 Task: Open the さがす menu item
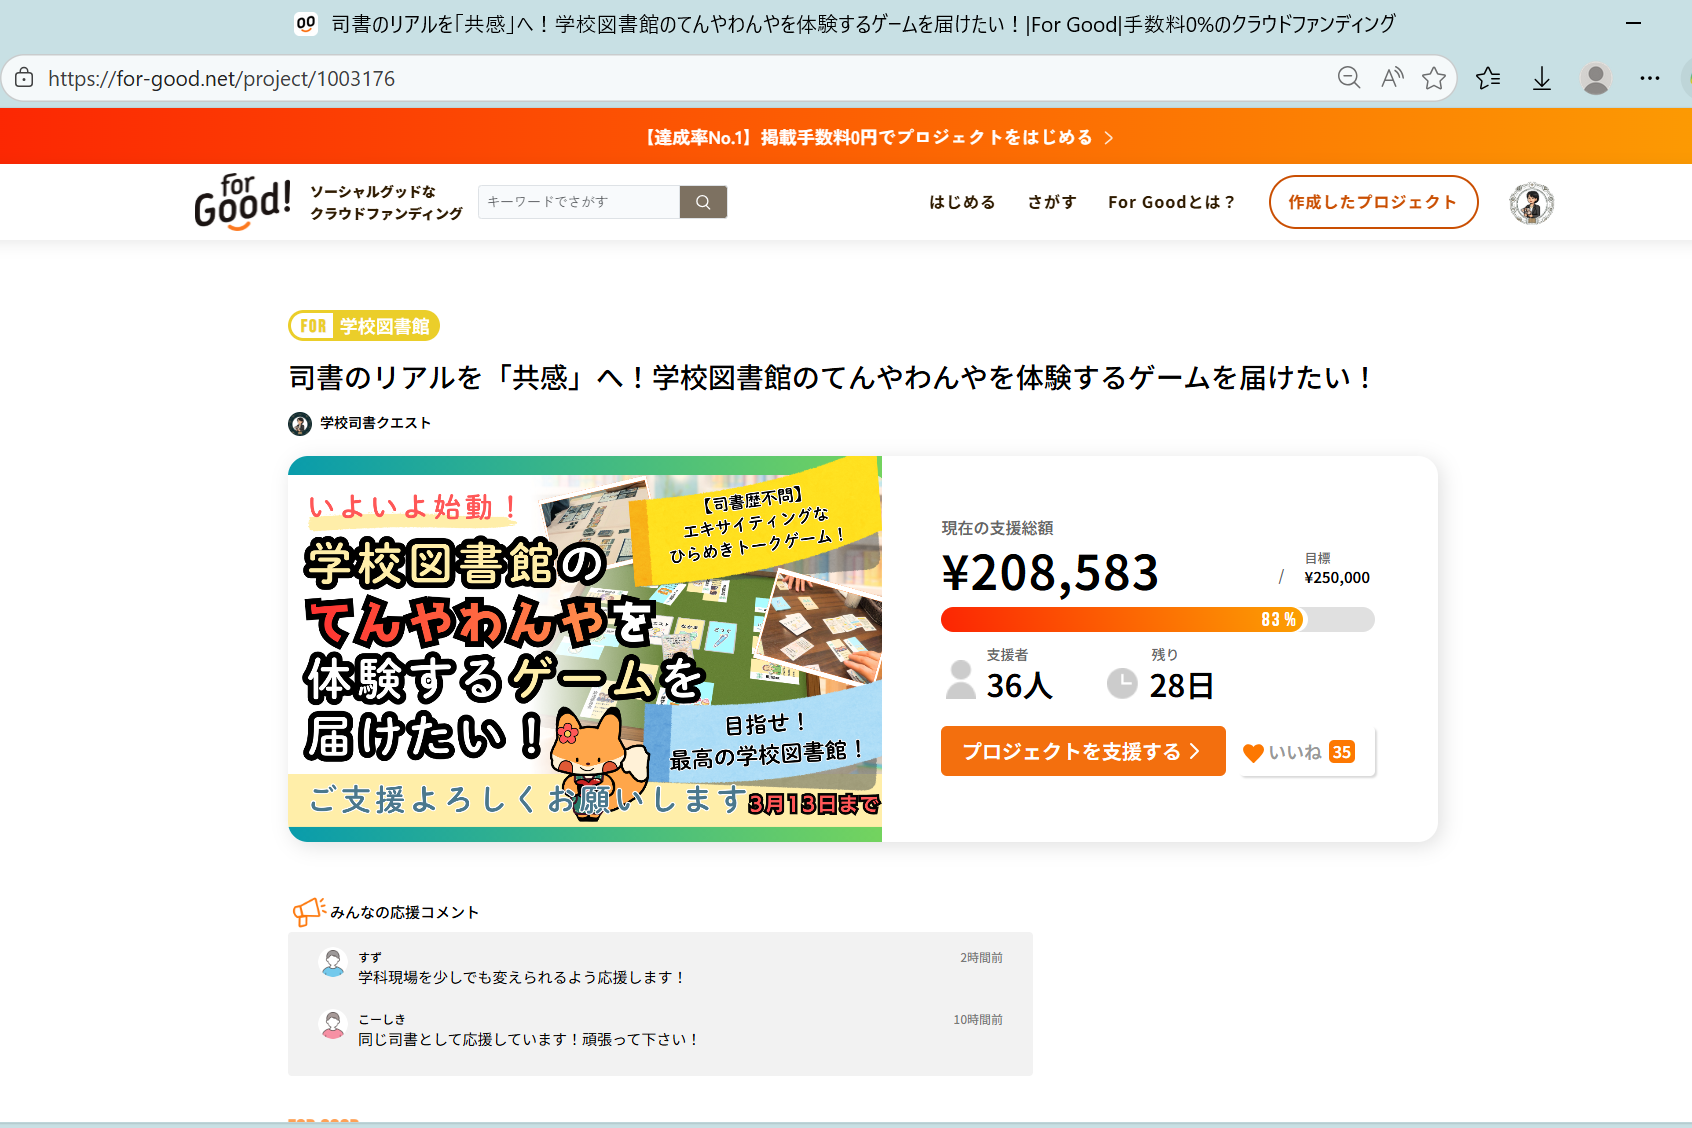[x=1052, y=202]
